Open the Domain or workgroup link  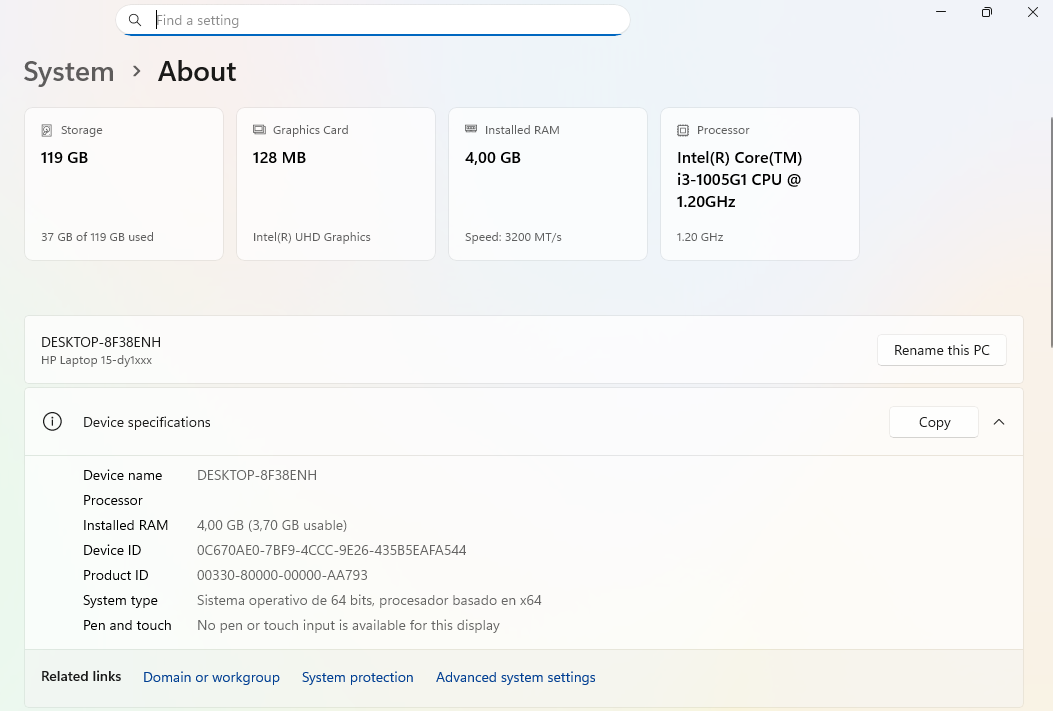click(211, 677)
